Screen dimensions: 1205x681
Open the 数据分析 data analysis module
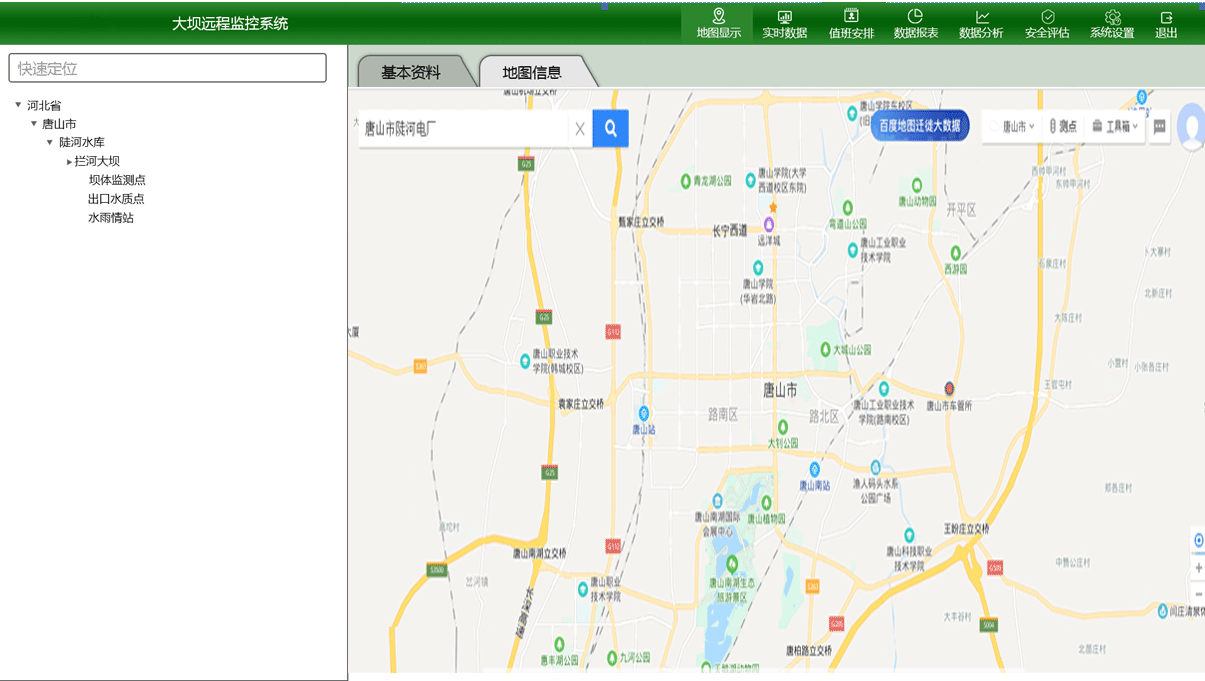pos(981,24)
